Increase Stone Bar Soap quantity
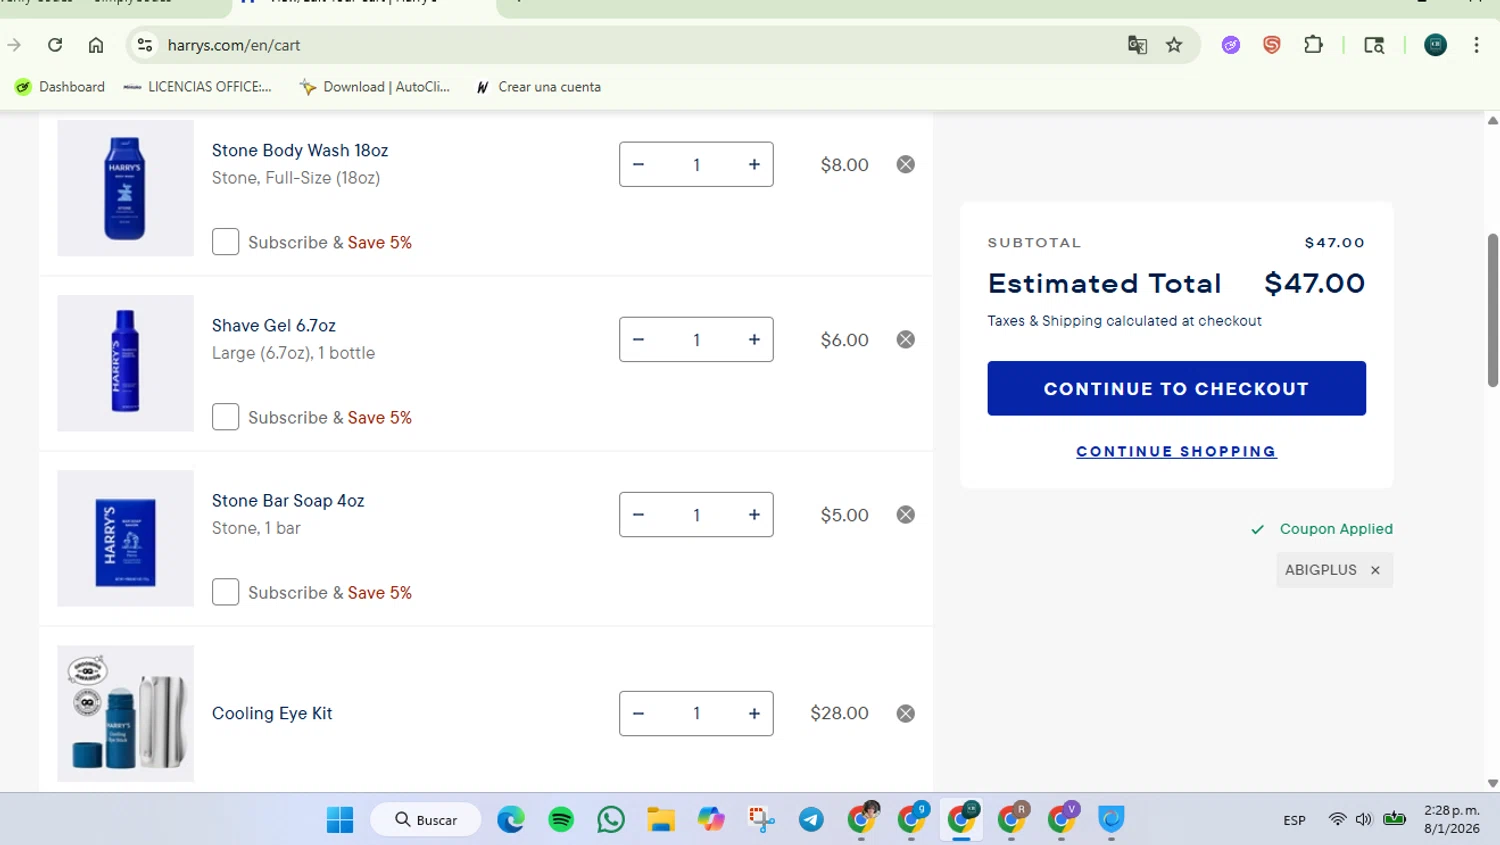 [x=754, y=514]
